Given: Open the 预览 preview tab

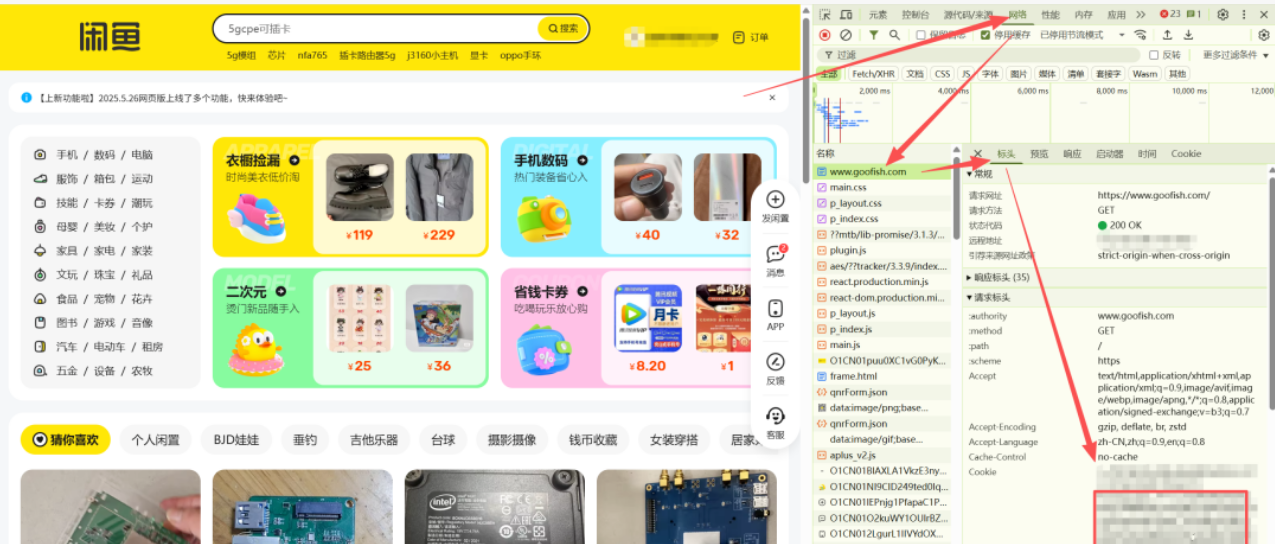Looking at the screenshot, I should pos(1039,154).
